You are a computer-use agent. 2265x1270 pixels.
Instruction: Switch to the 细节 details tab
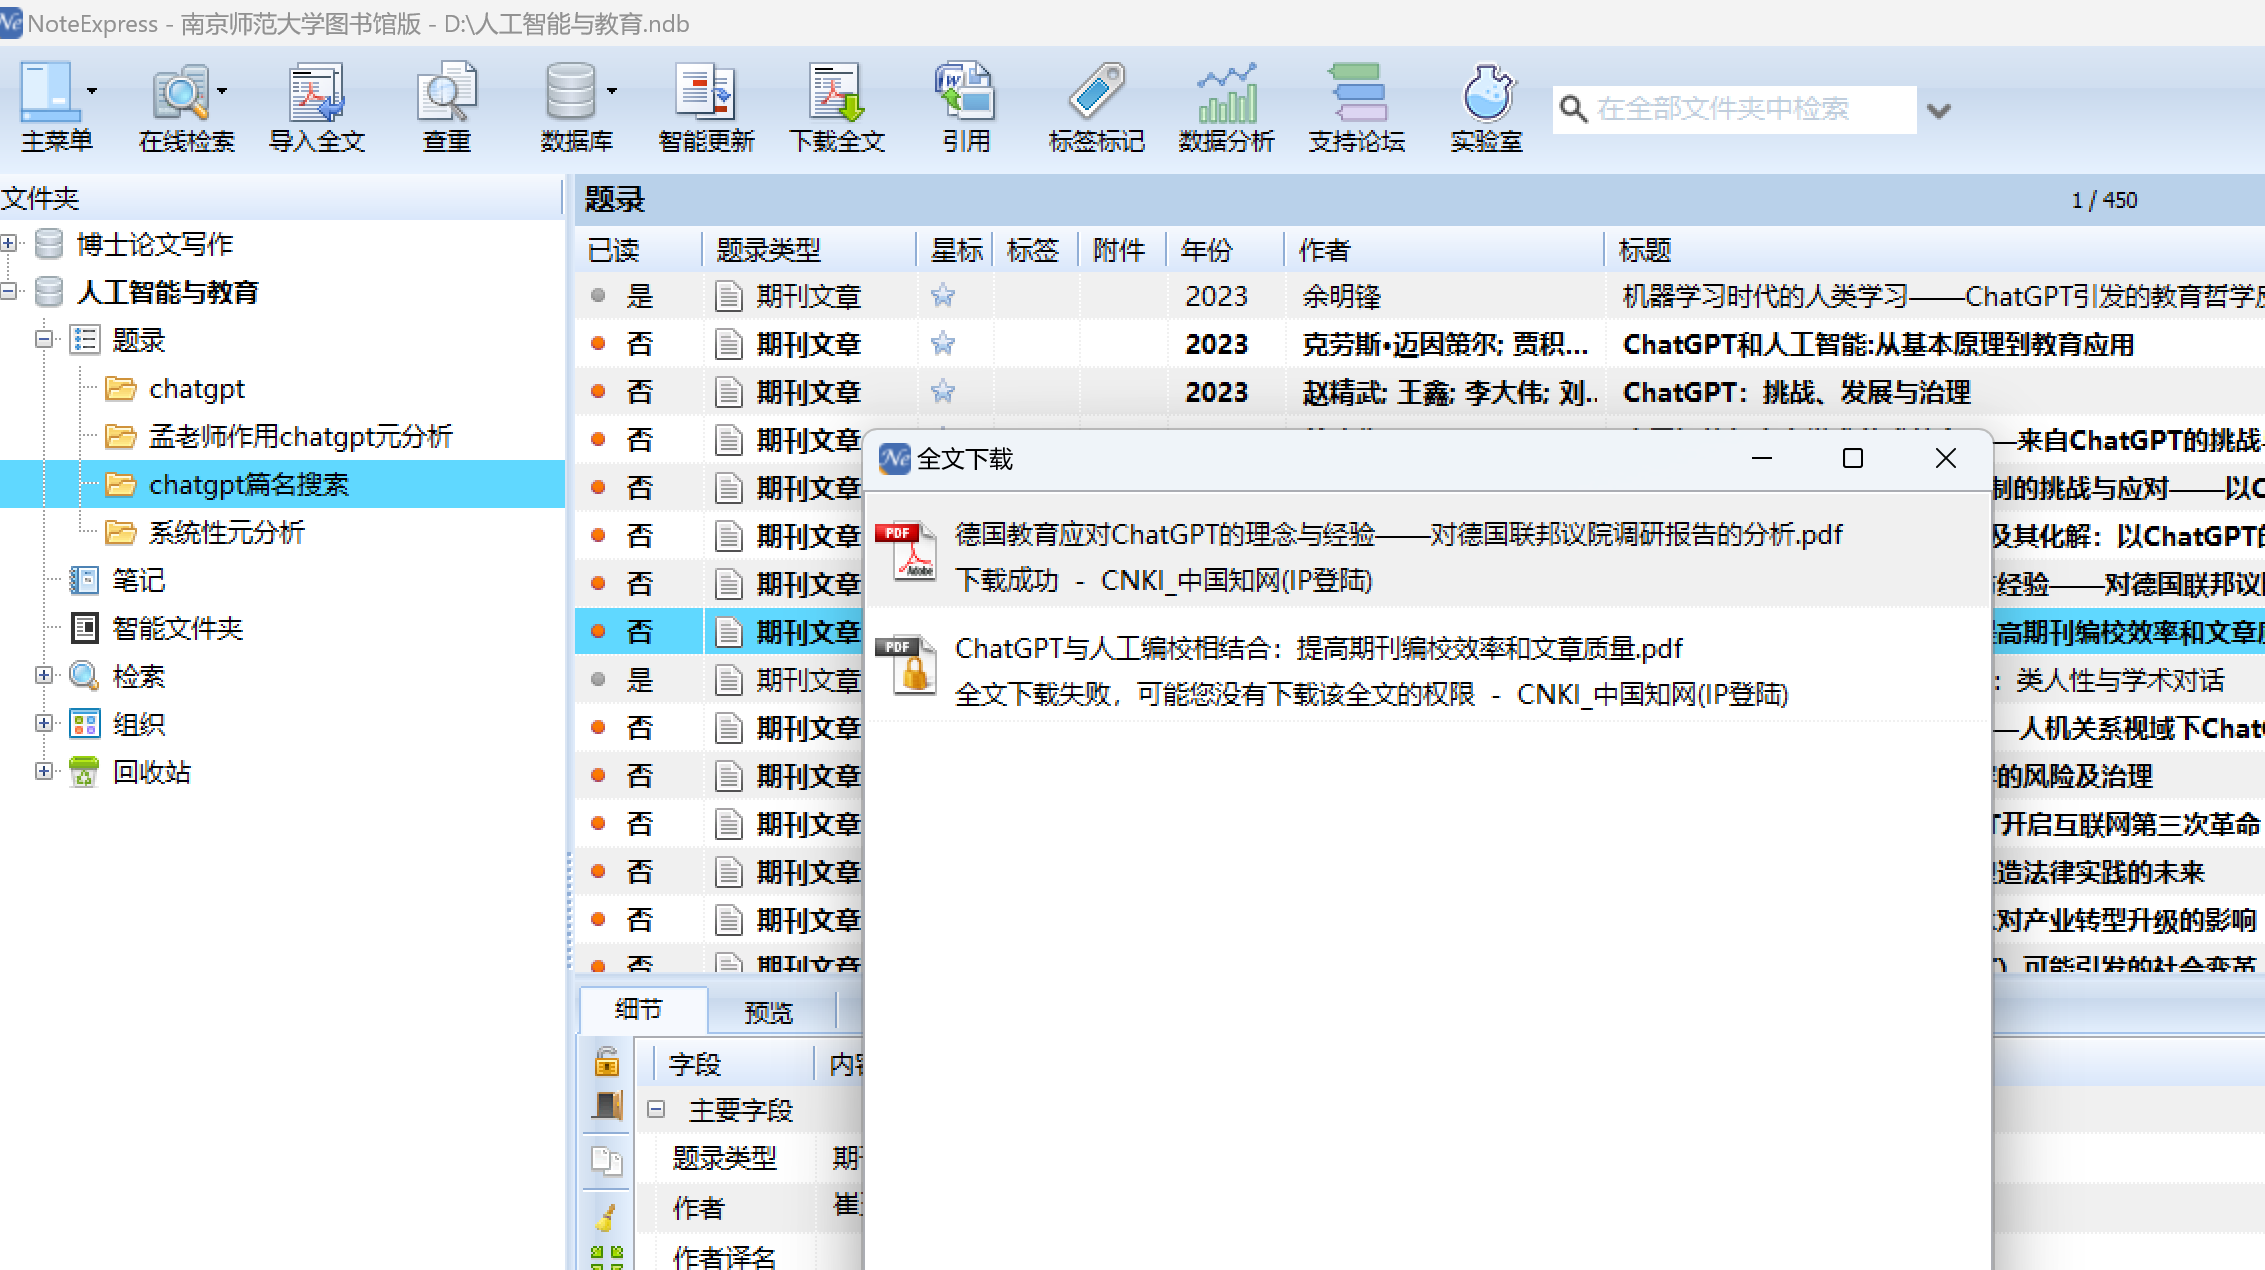640,1010
